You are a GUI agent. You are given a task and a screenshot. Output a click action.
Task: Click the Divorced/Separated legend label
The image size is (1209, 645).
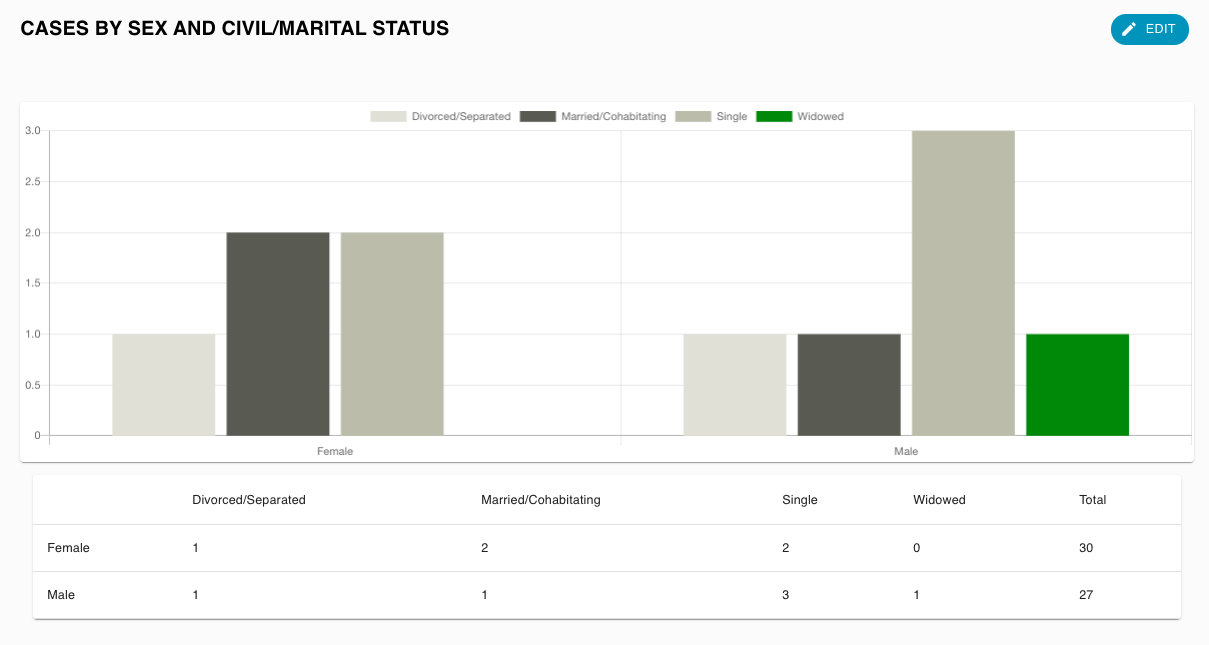(461, 117)
